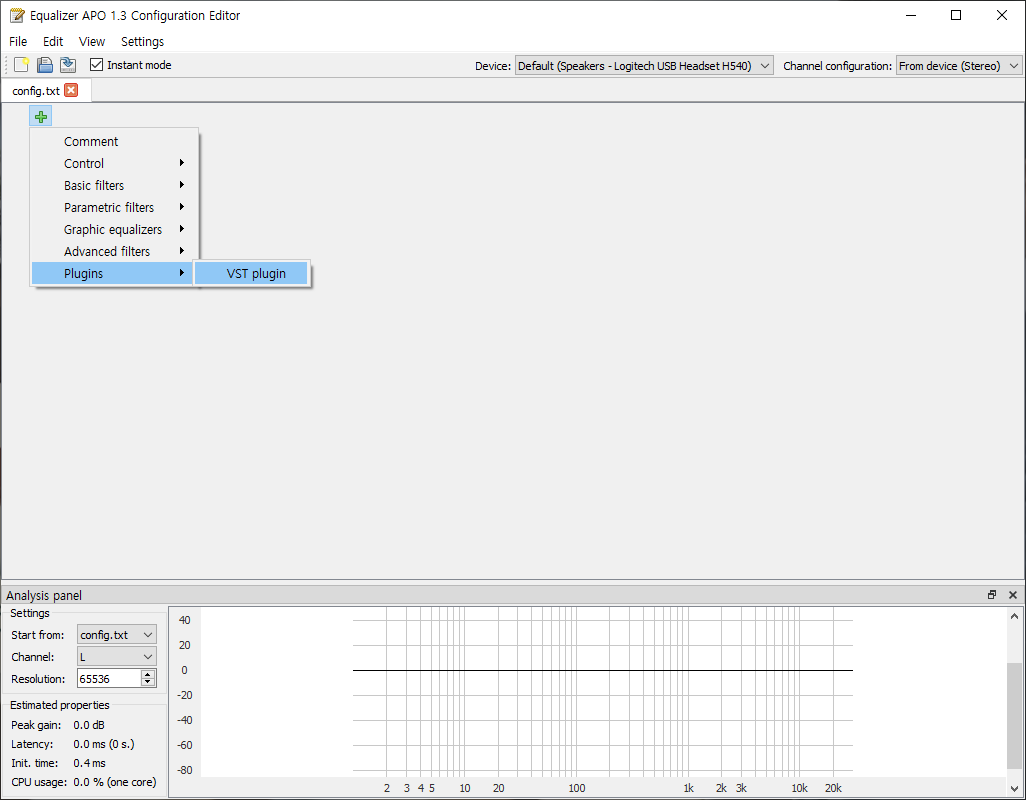The image size is (1026, 800).
Task: Open the Channel configuration dropdown
Action: tap(958, 65)
